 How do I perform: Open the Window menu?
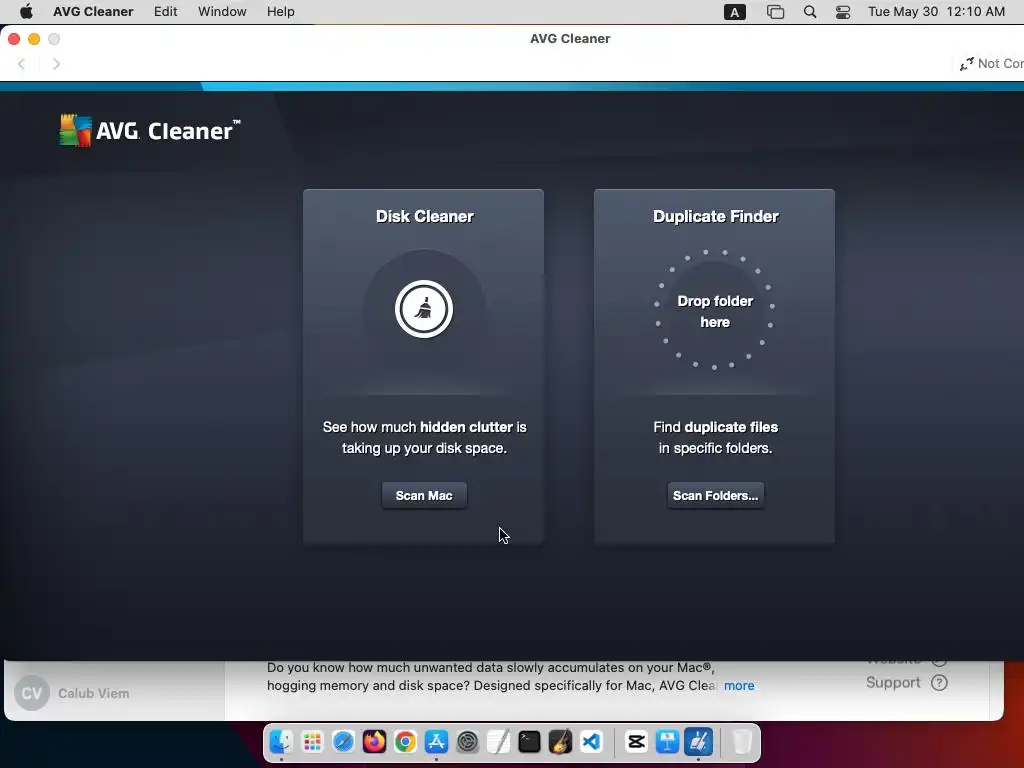(222, 12)
